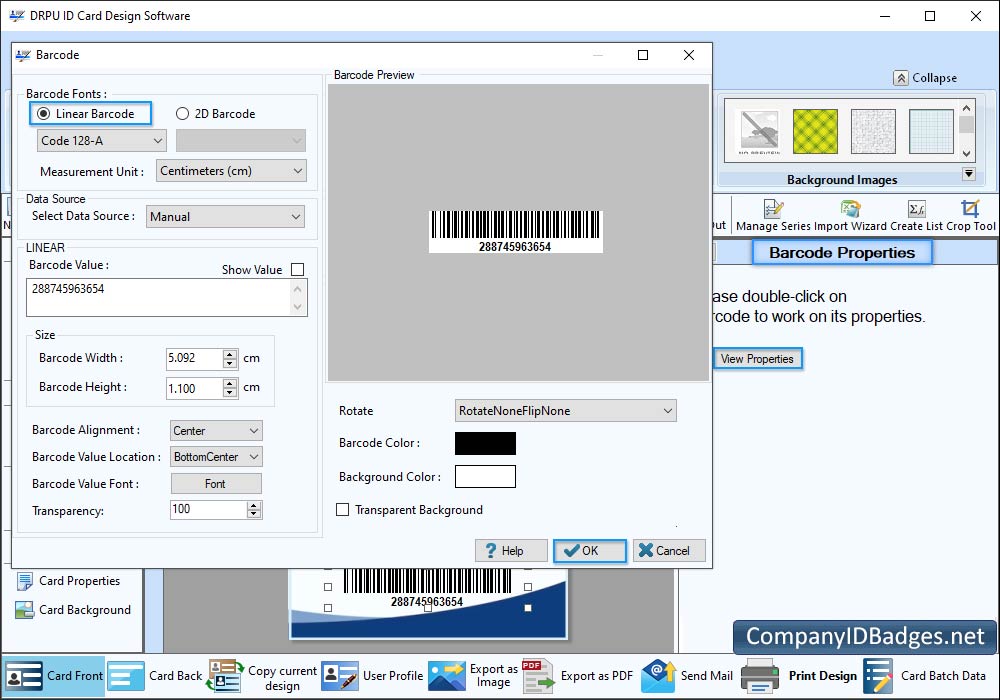Click Card Front tab label
Screen dimensions: 1000x700
(75, 676)
